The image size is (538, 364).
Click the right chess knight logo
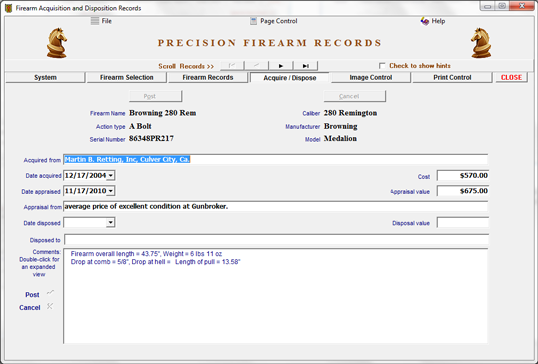coord(481,43)
